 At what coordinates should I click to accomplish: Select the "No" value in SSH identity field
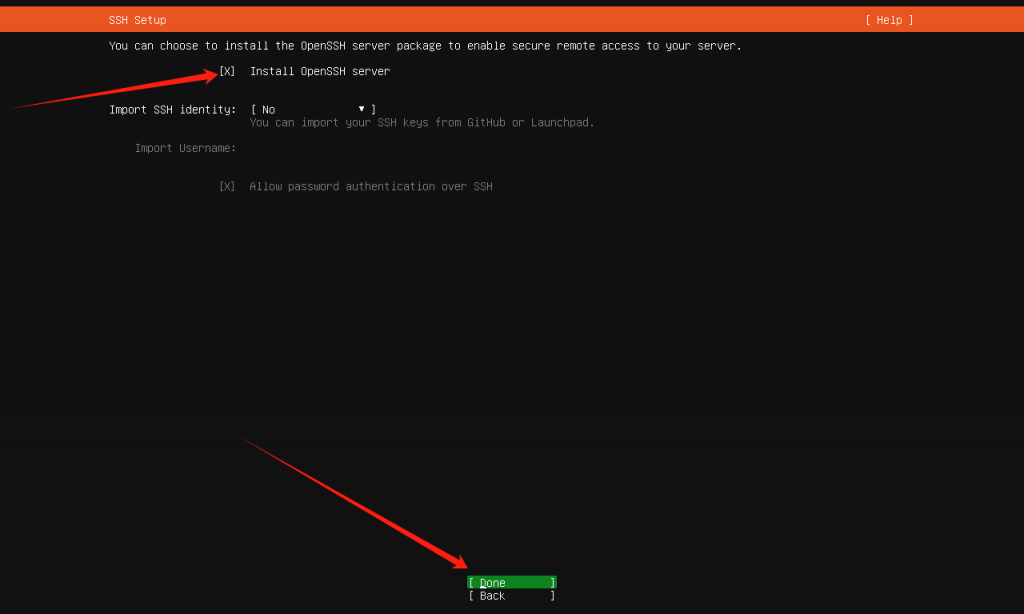269,110
